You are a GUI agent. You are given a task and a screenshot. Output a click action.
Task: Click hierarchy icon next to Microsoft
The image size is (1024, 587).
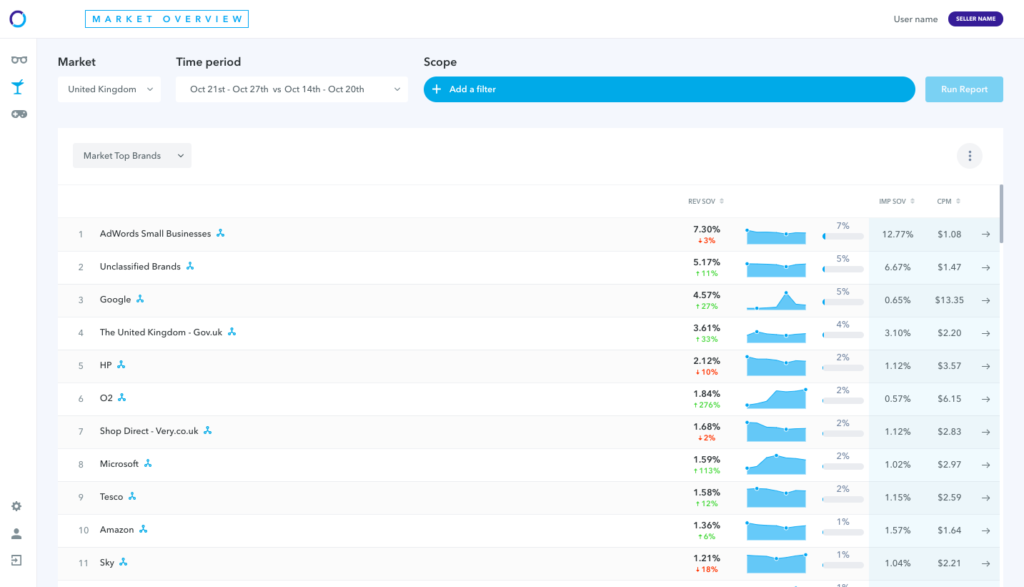148,463
